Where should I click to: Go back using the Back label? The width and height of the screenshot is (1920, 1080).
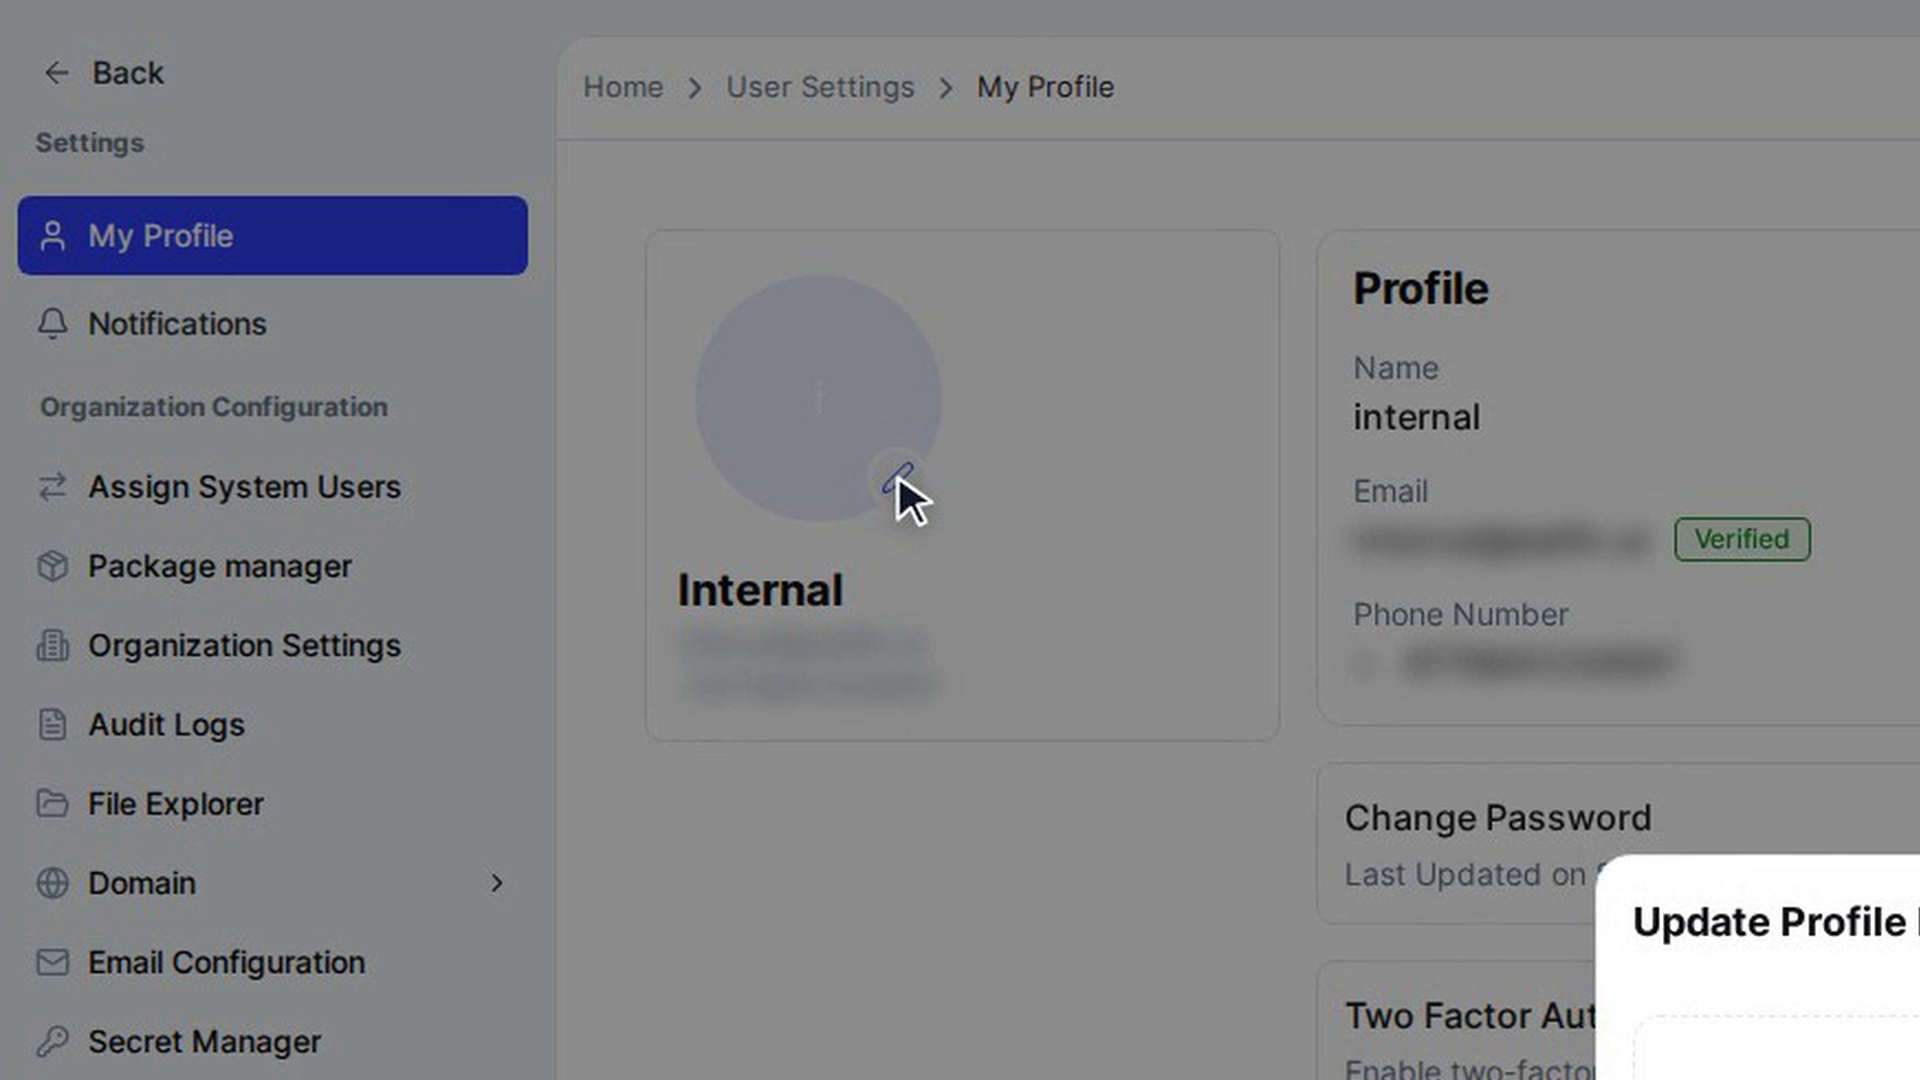pos(128,73)
